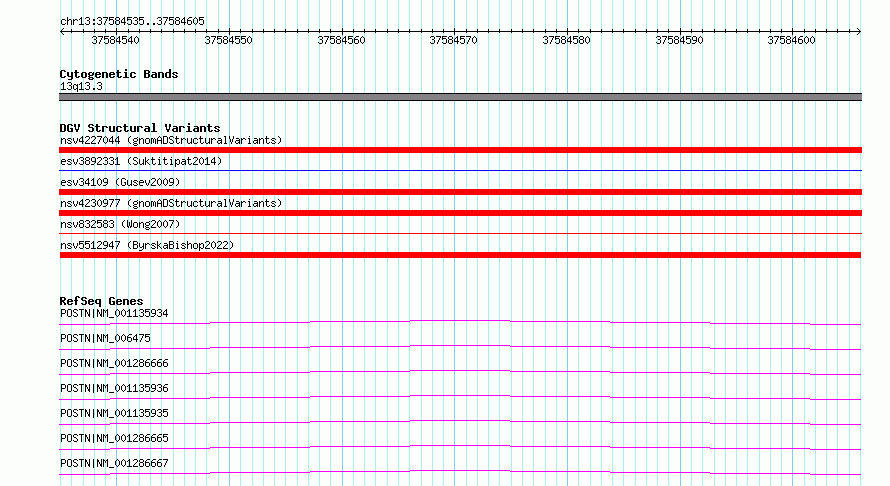The height and width of the screenshot is (486, 890).
Task: Click ruler position 37584560
Action: [x=341, y=40]
